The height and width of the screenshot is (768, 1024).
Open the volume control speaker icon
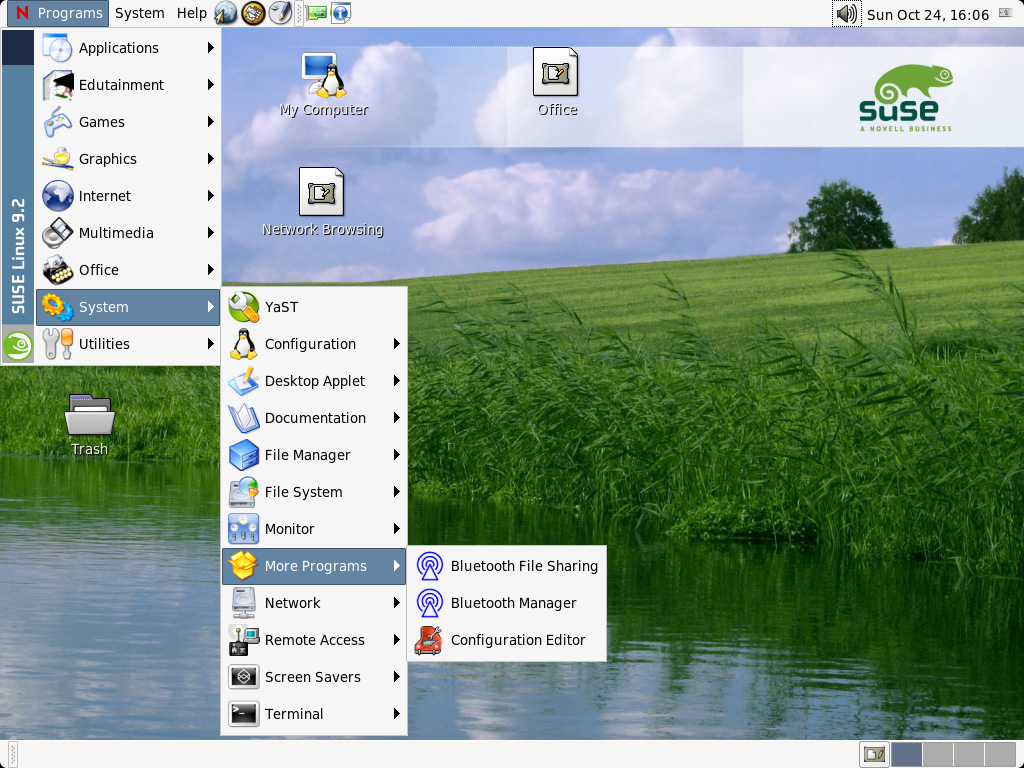click(846, 14)
